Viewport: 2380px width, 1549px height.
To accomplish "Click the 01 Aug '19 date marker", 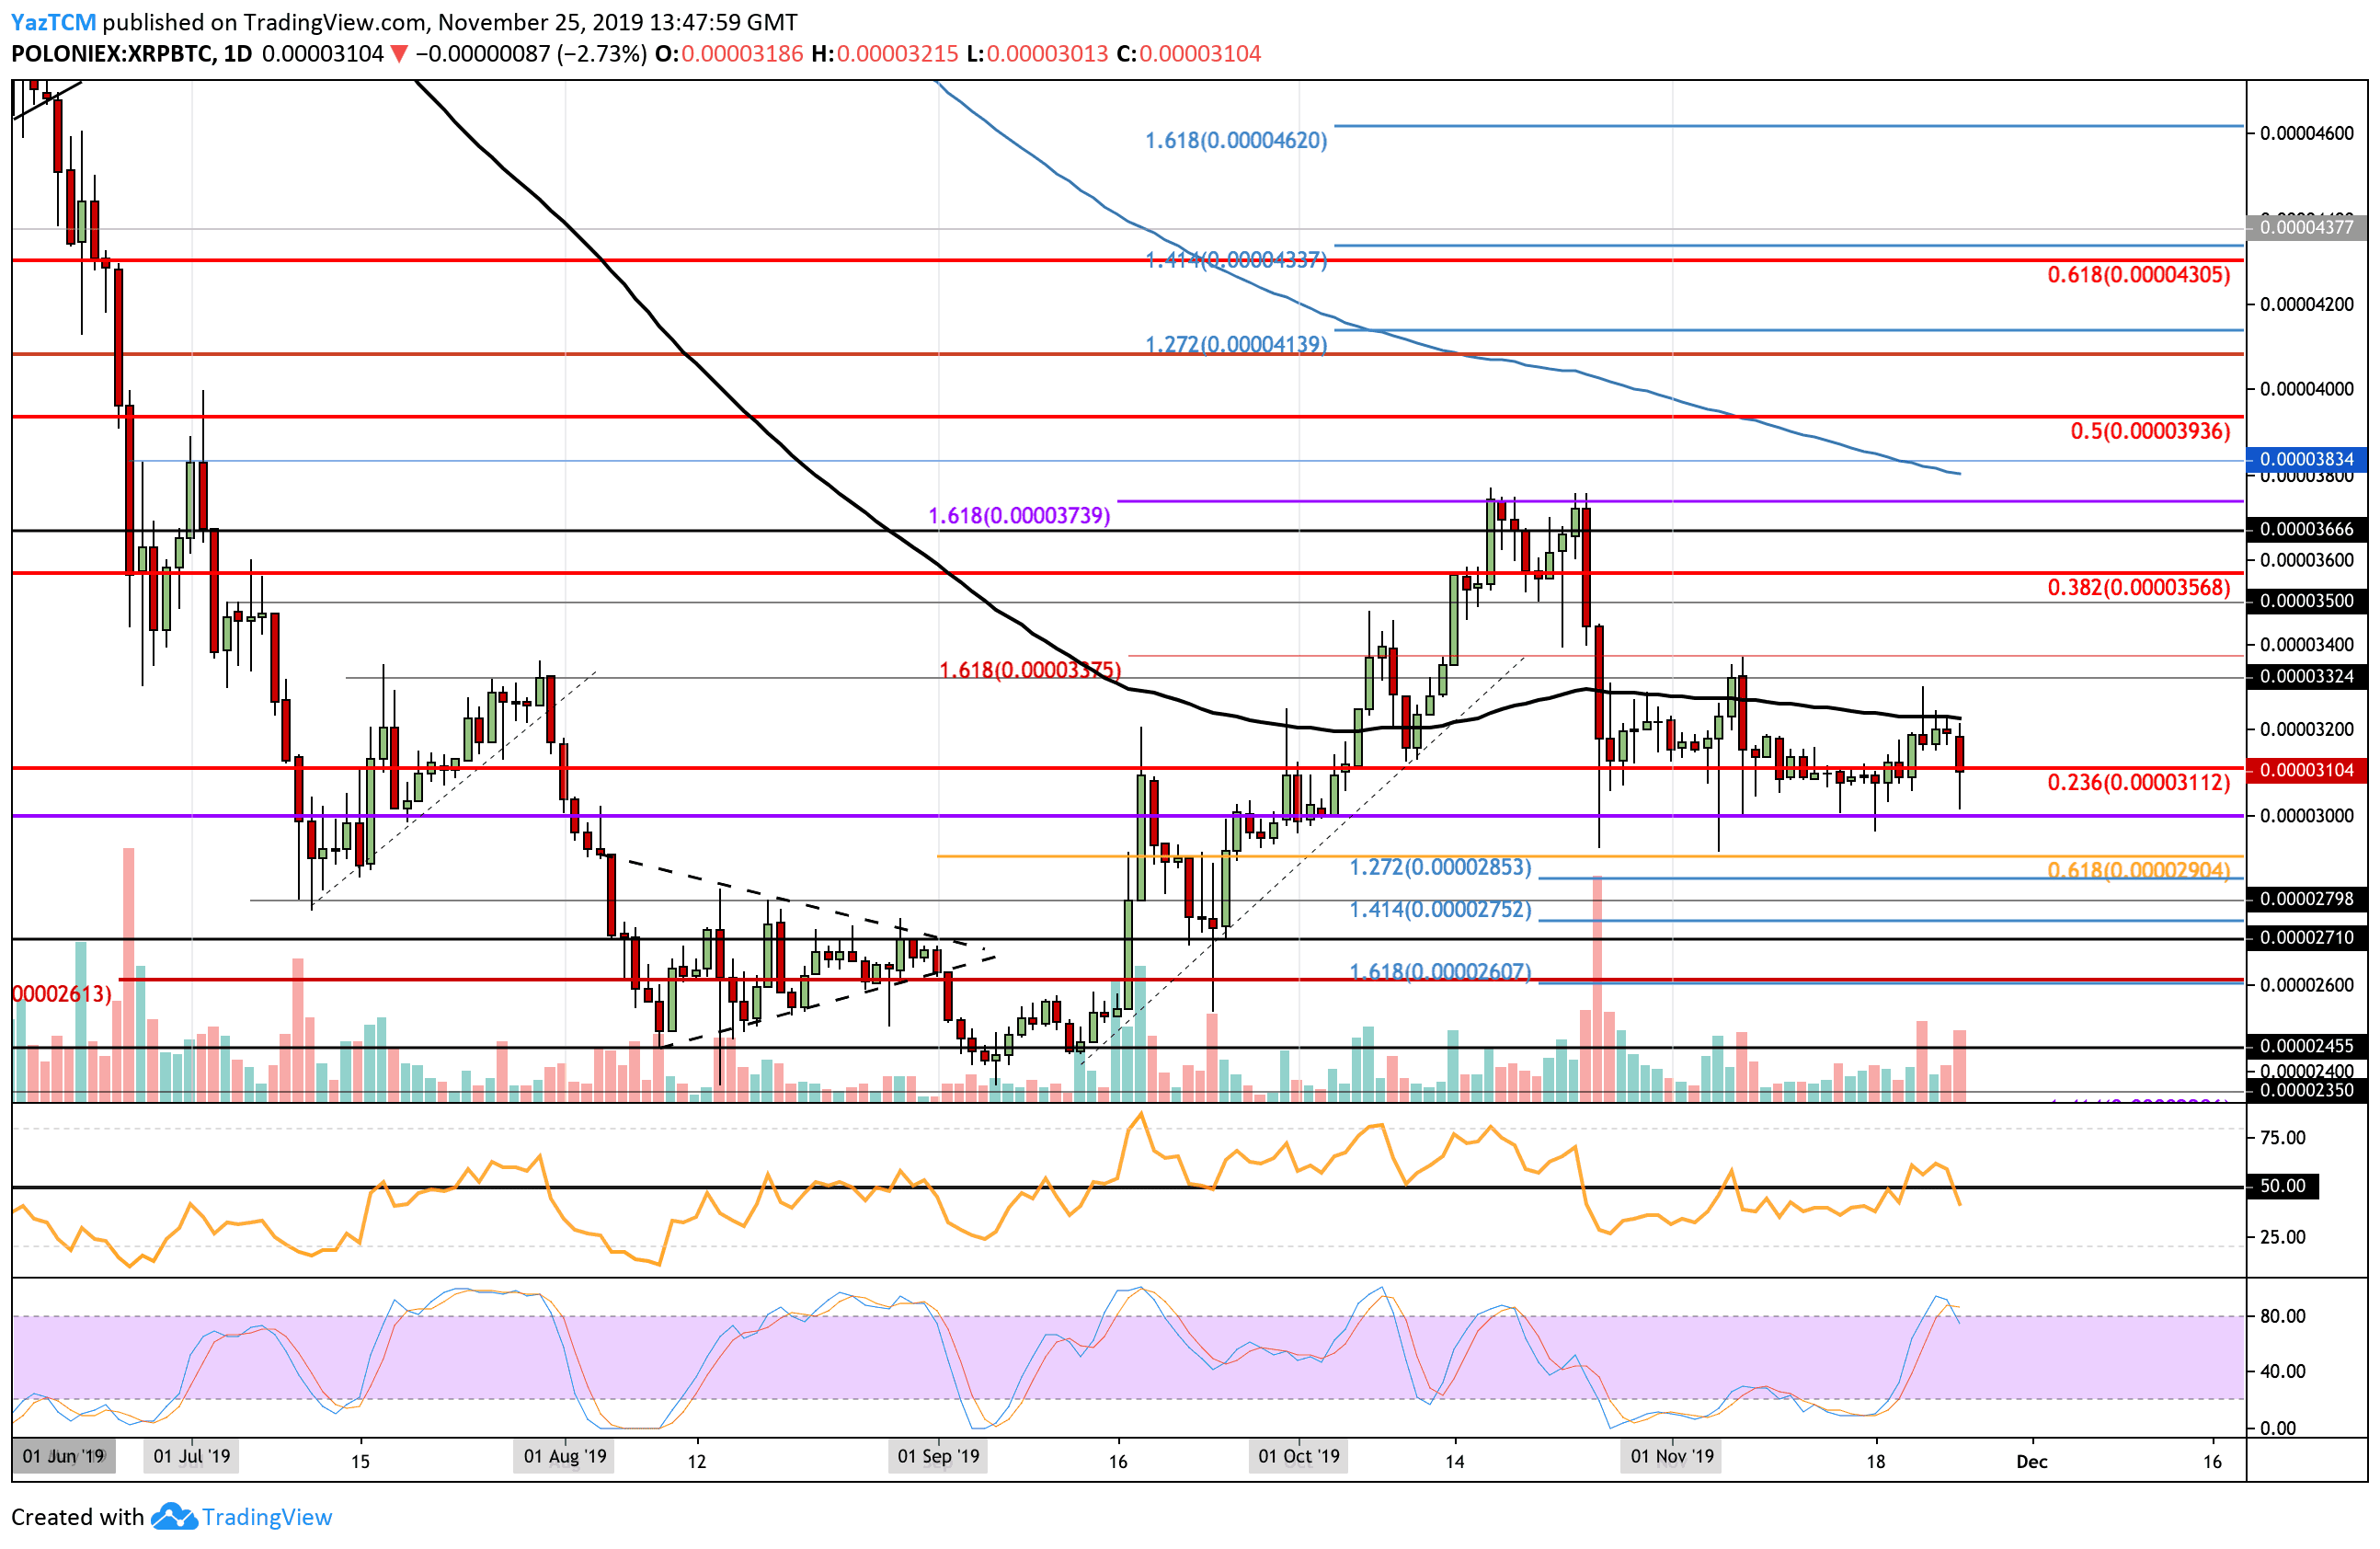I will pos(565,1456).
